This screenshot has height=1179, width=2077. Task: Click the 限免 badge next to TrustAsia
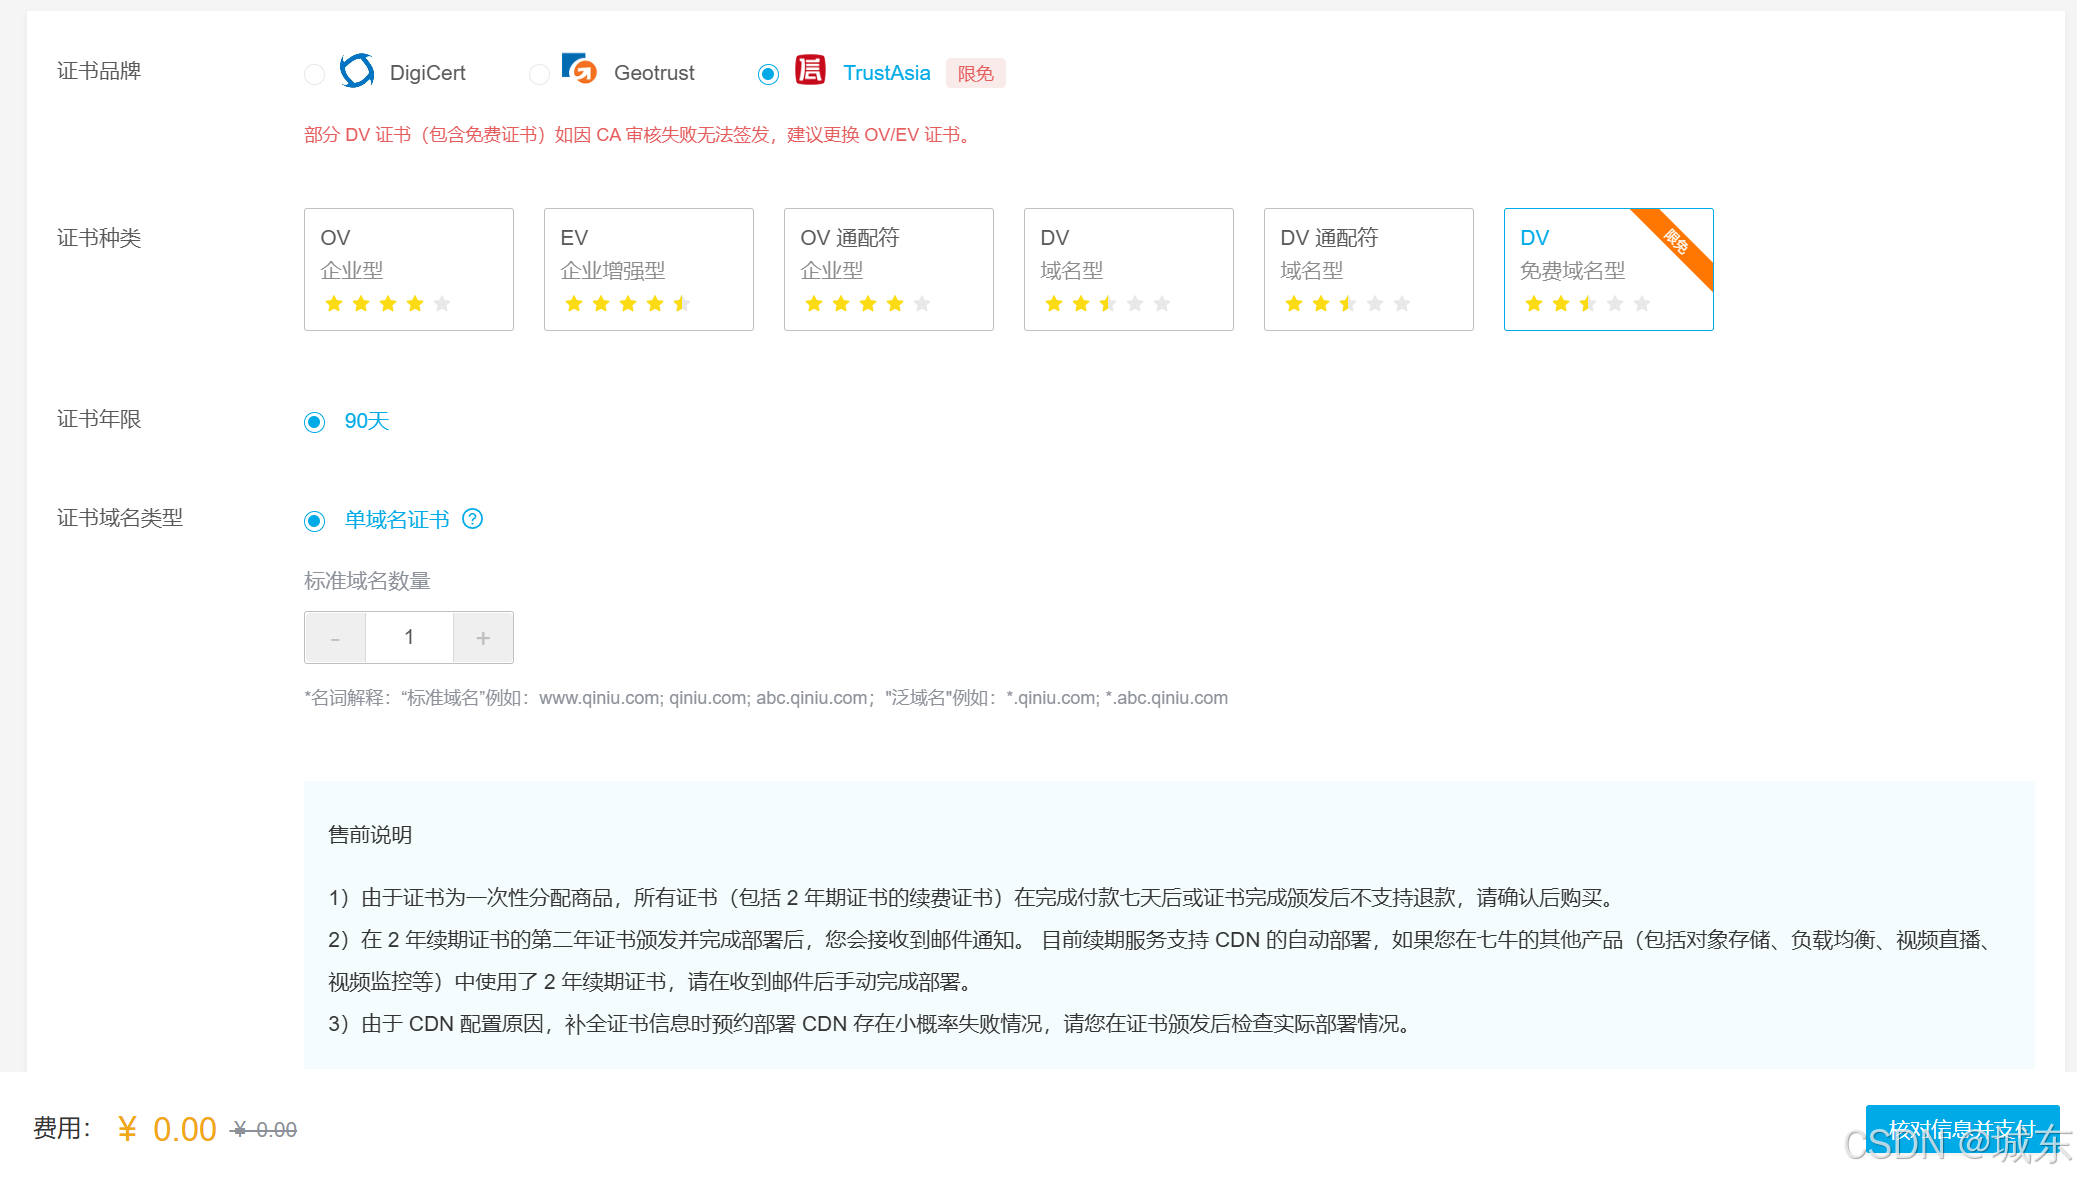pos(975,73)
